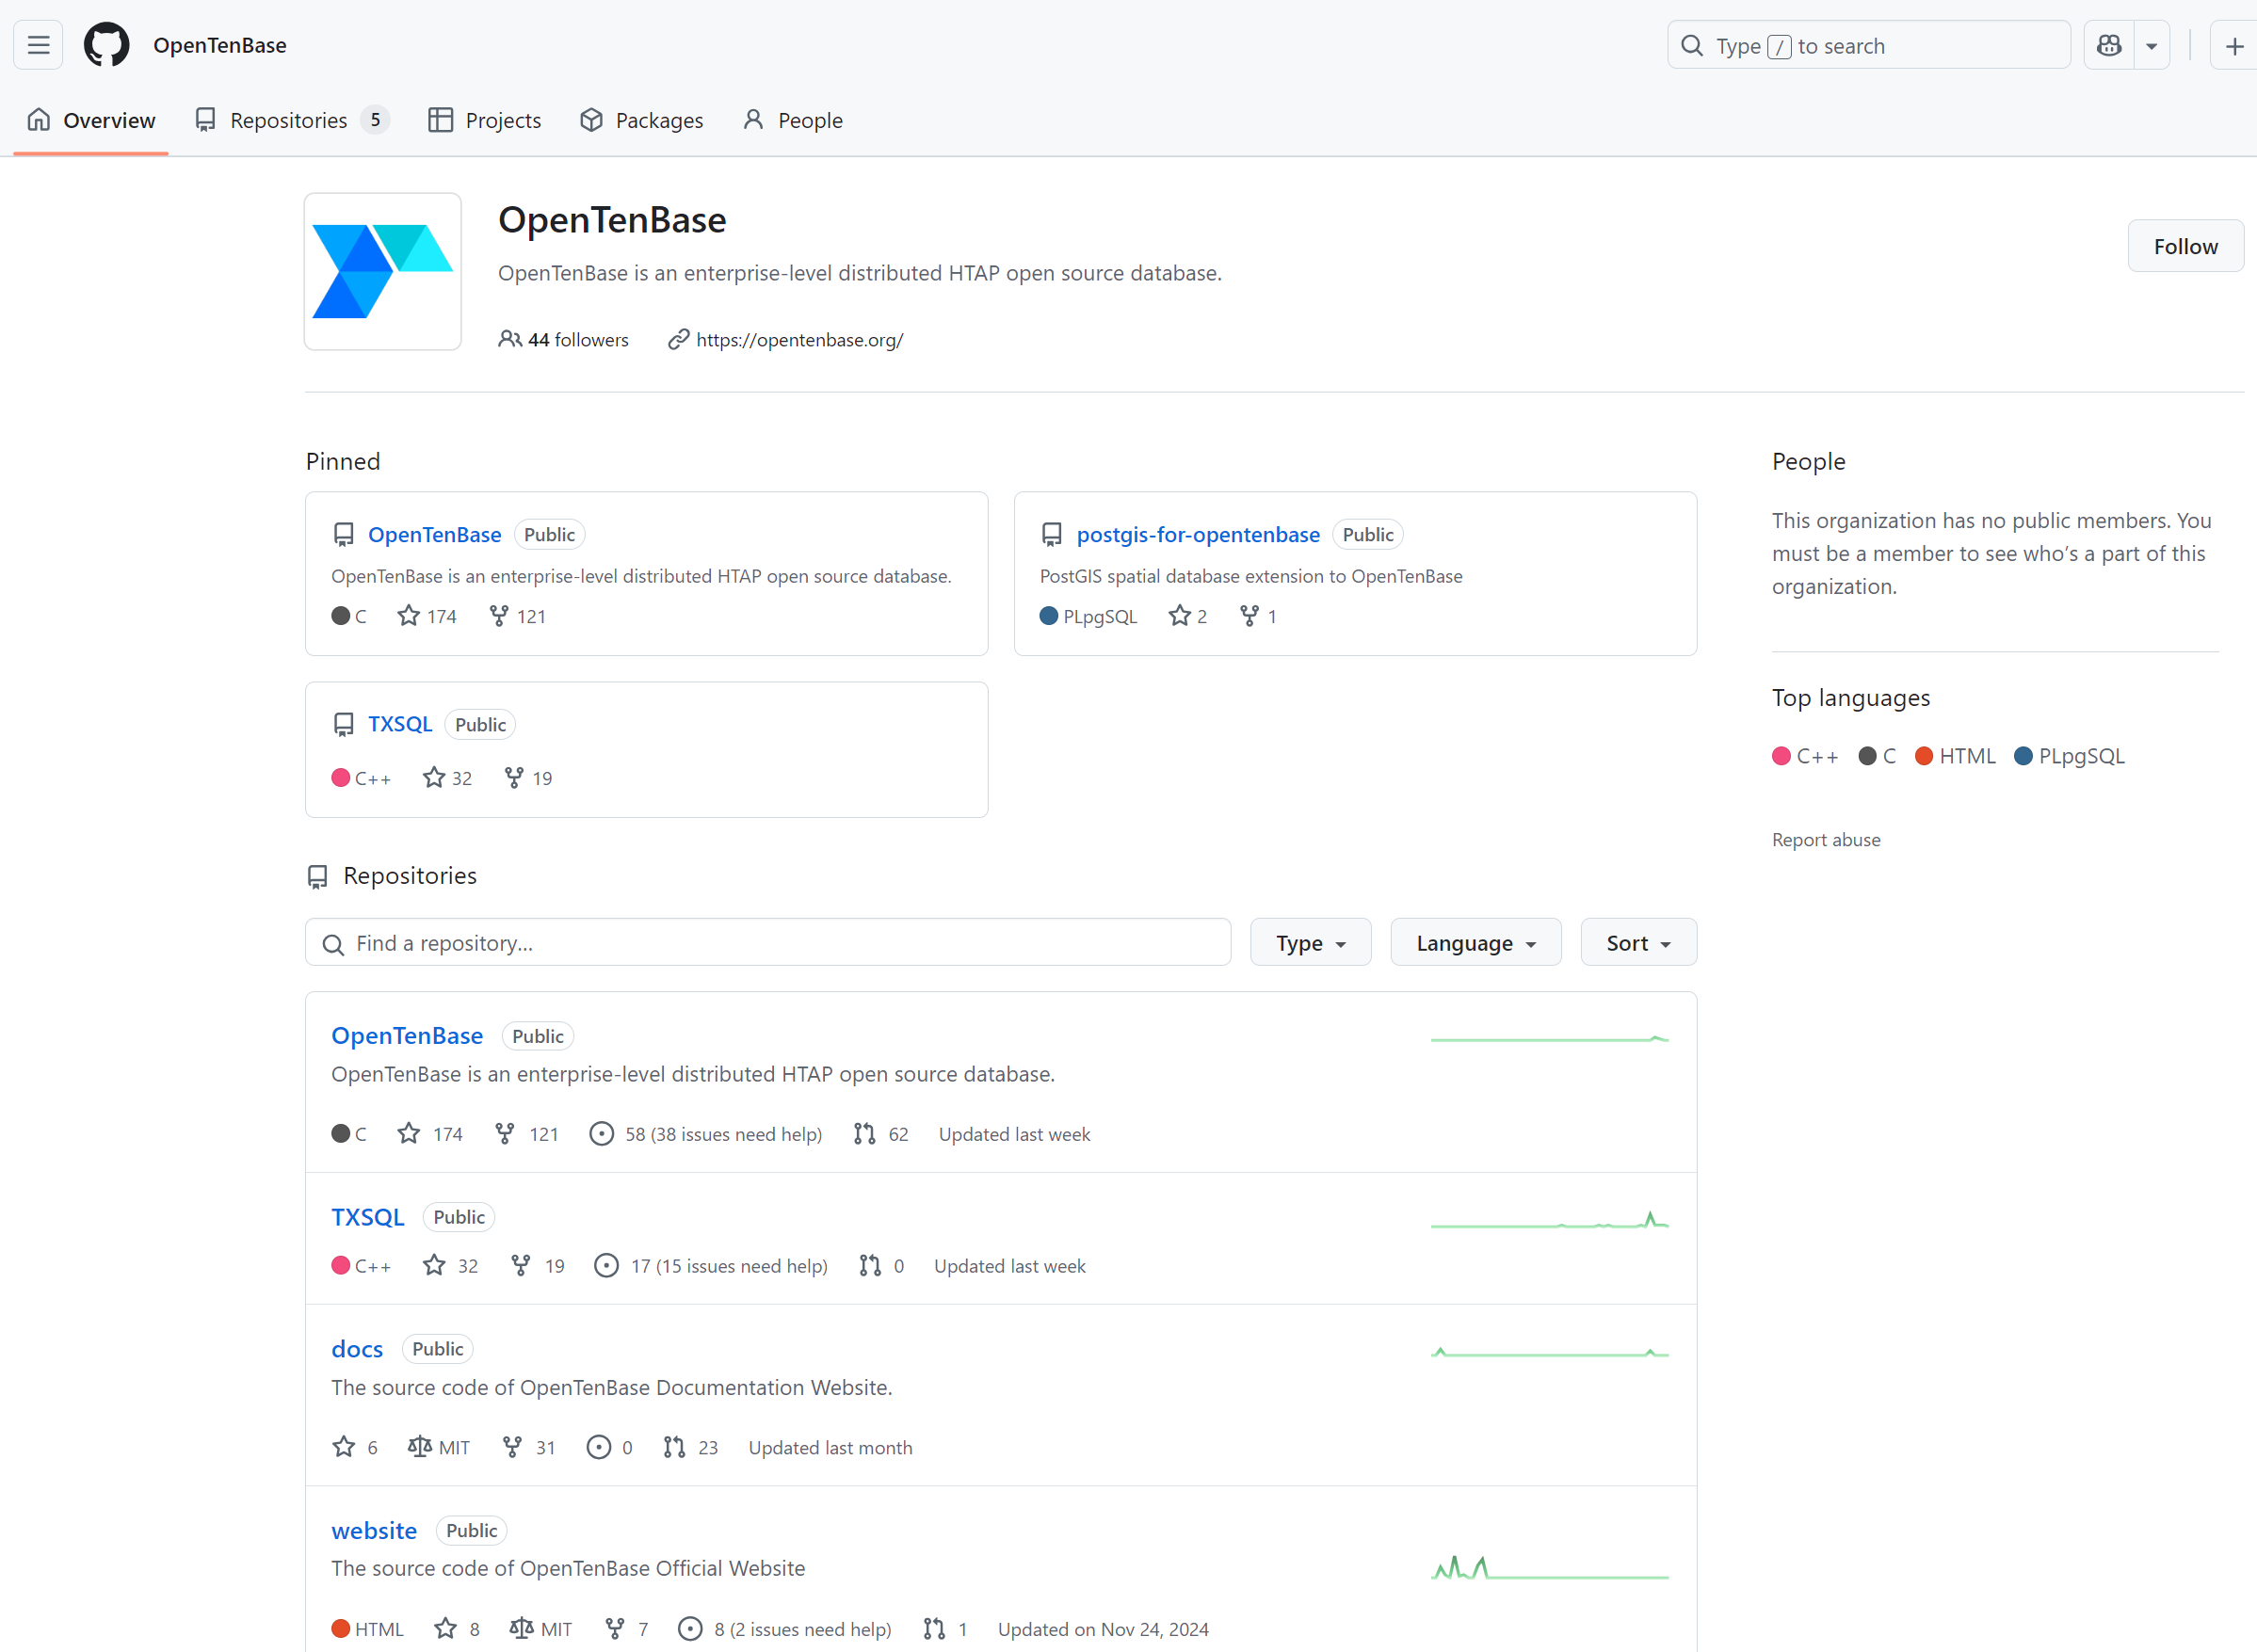Open pinned postgis-for-opentenbase repository
The image size is (2257, 1652).
click(1198, 534)
